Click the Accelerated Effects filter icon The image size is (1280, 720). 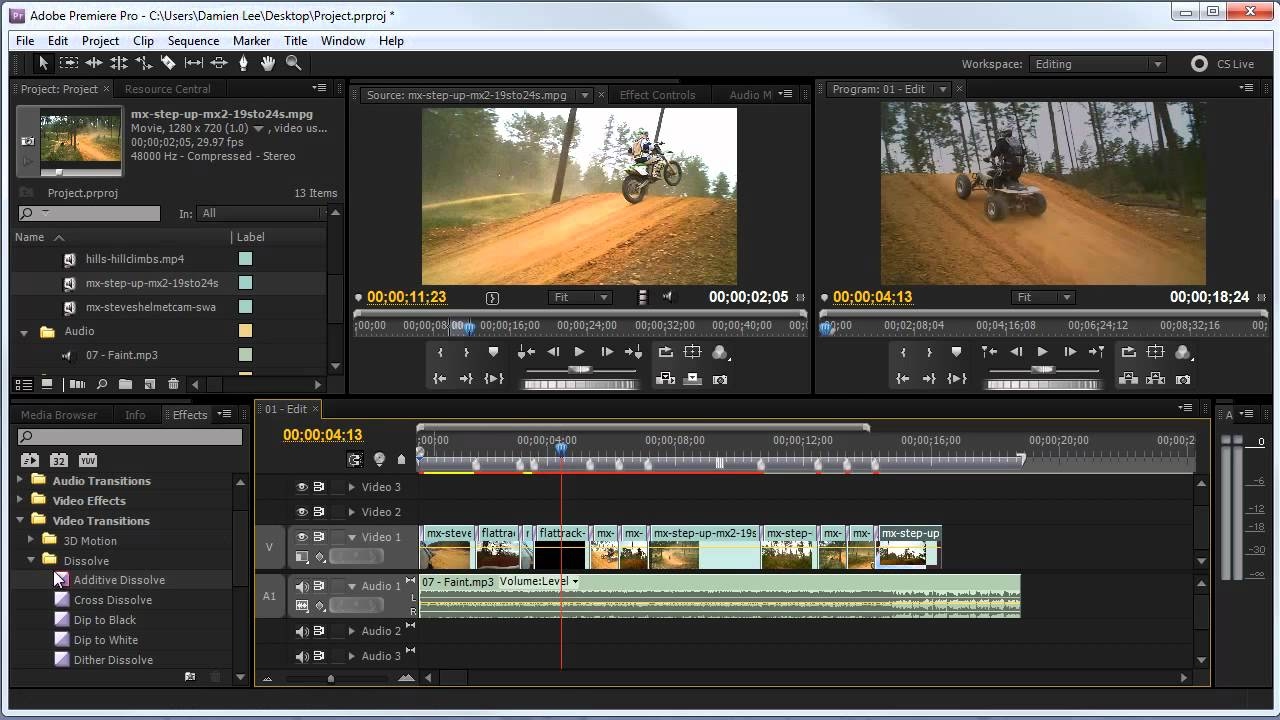tap(30, 460)
